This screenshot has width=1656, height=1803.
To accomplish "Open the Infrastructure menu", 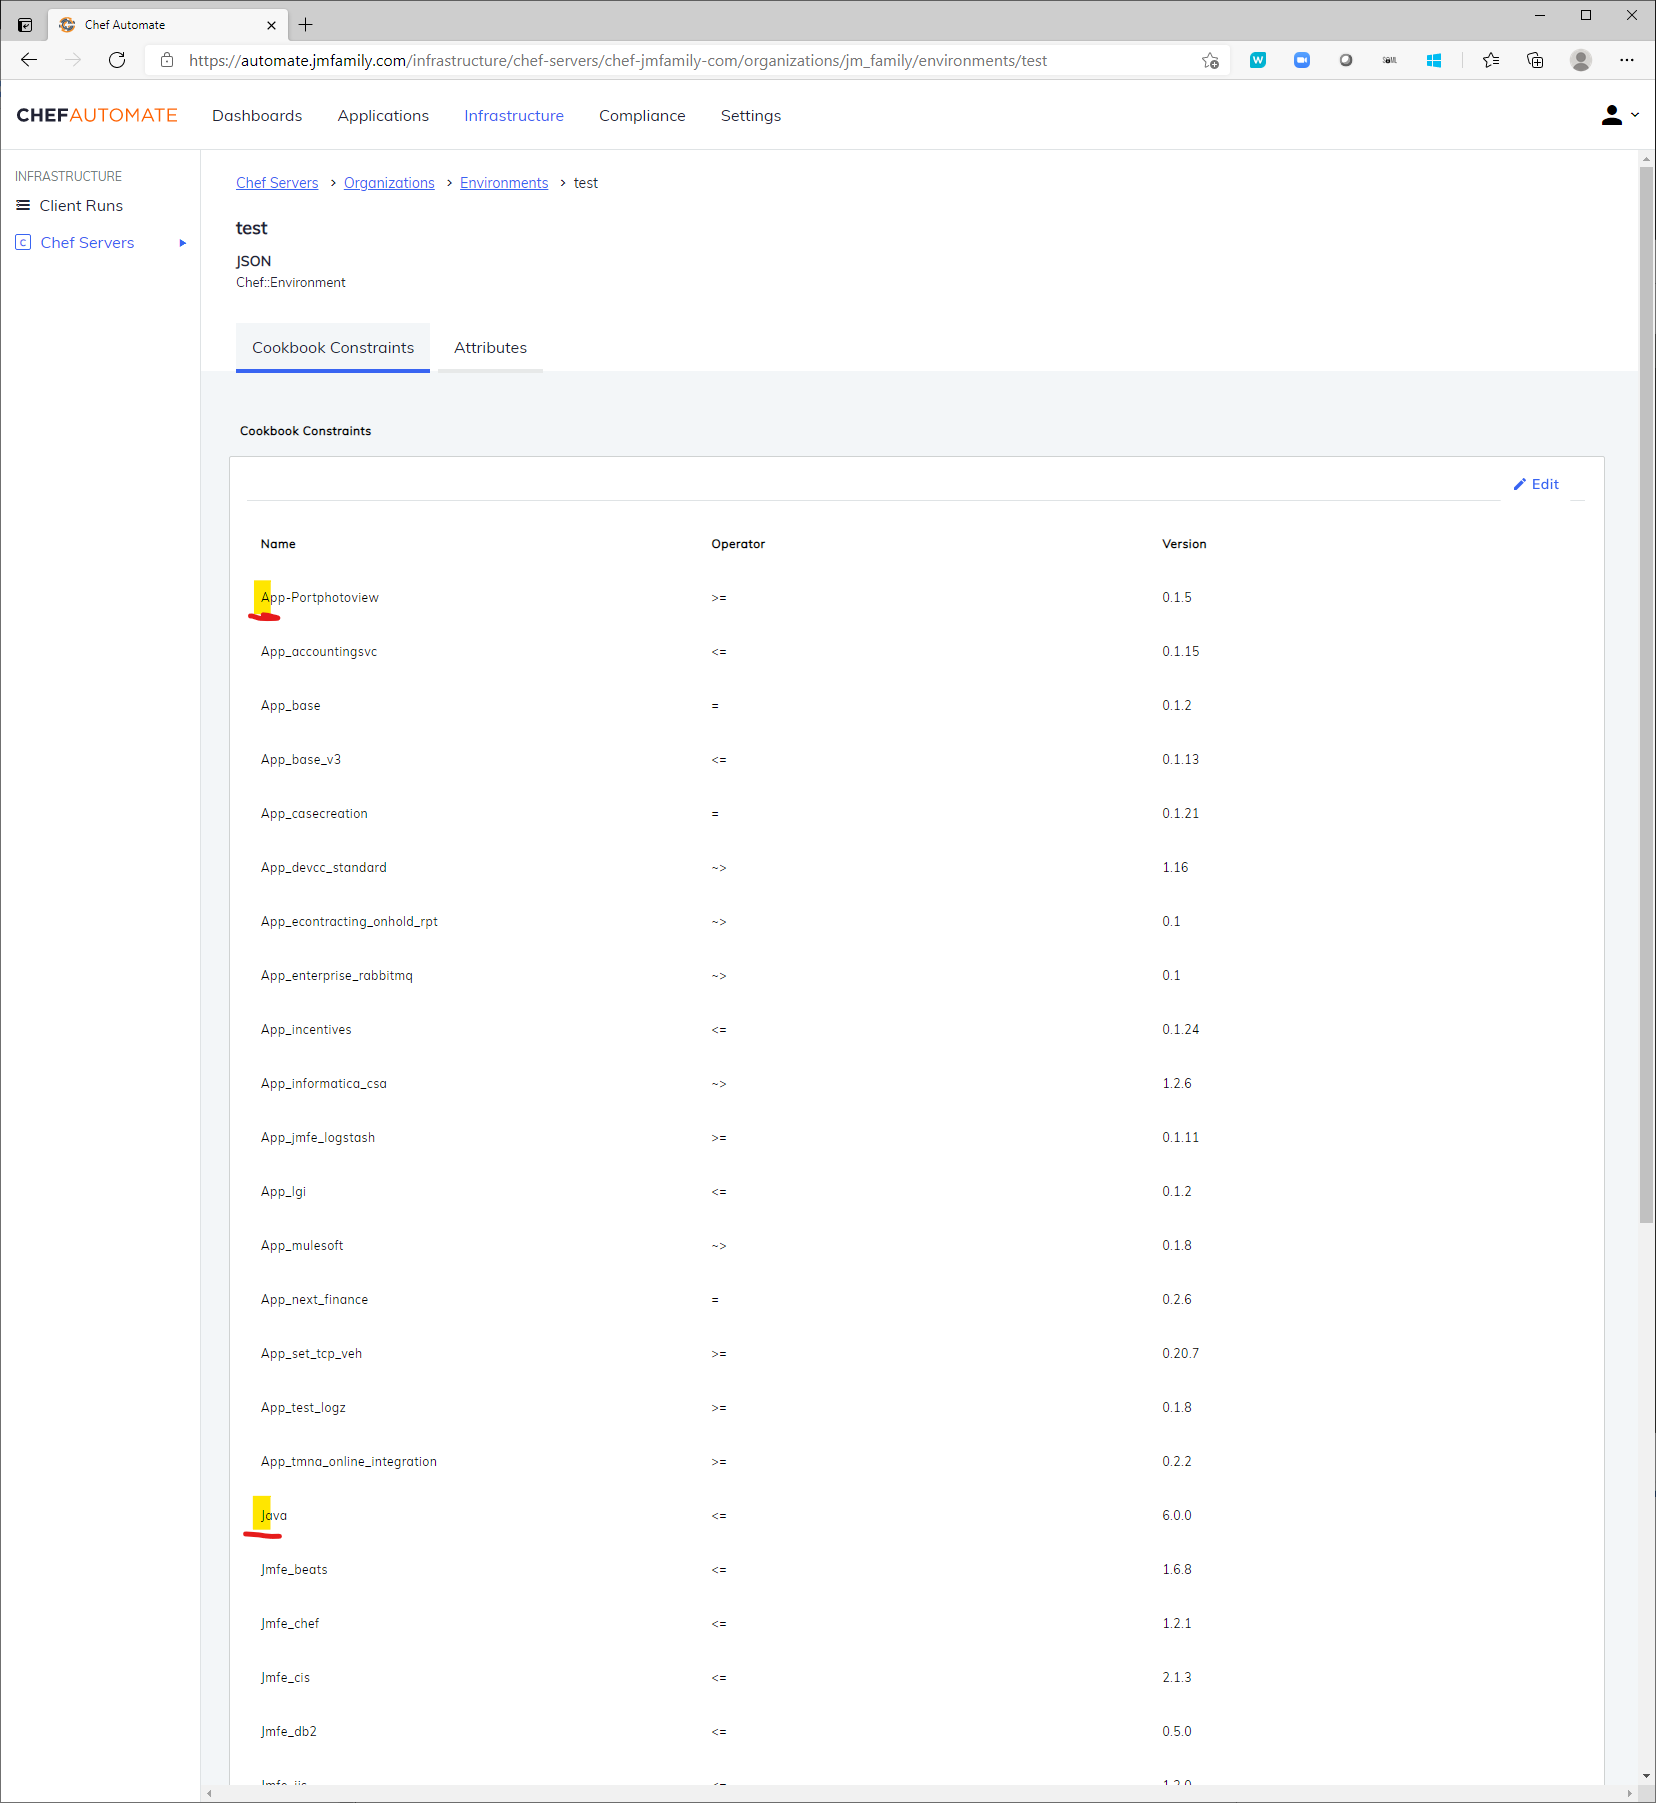I will pyautogui.click(x=514, y=115).
